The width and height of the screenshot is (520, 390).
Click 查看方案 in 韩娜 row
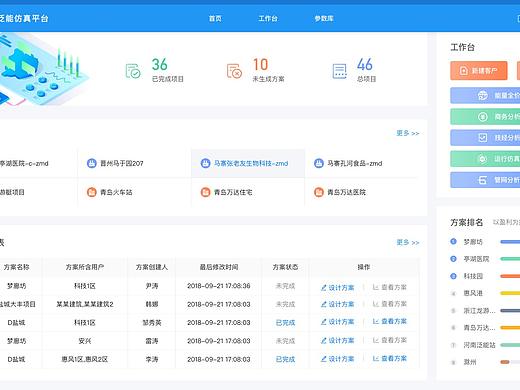[x=390, y=304]
